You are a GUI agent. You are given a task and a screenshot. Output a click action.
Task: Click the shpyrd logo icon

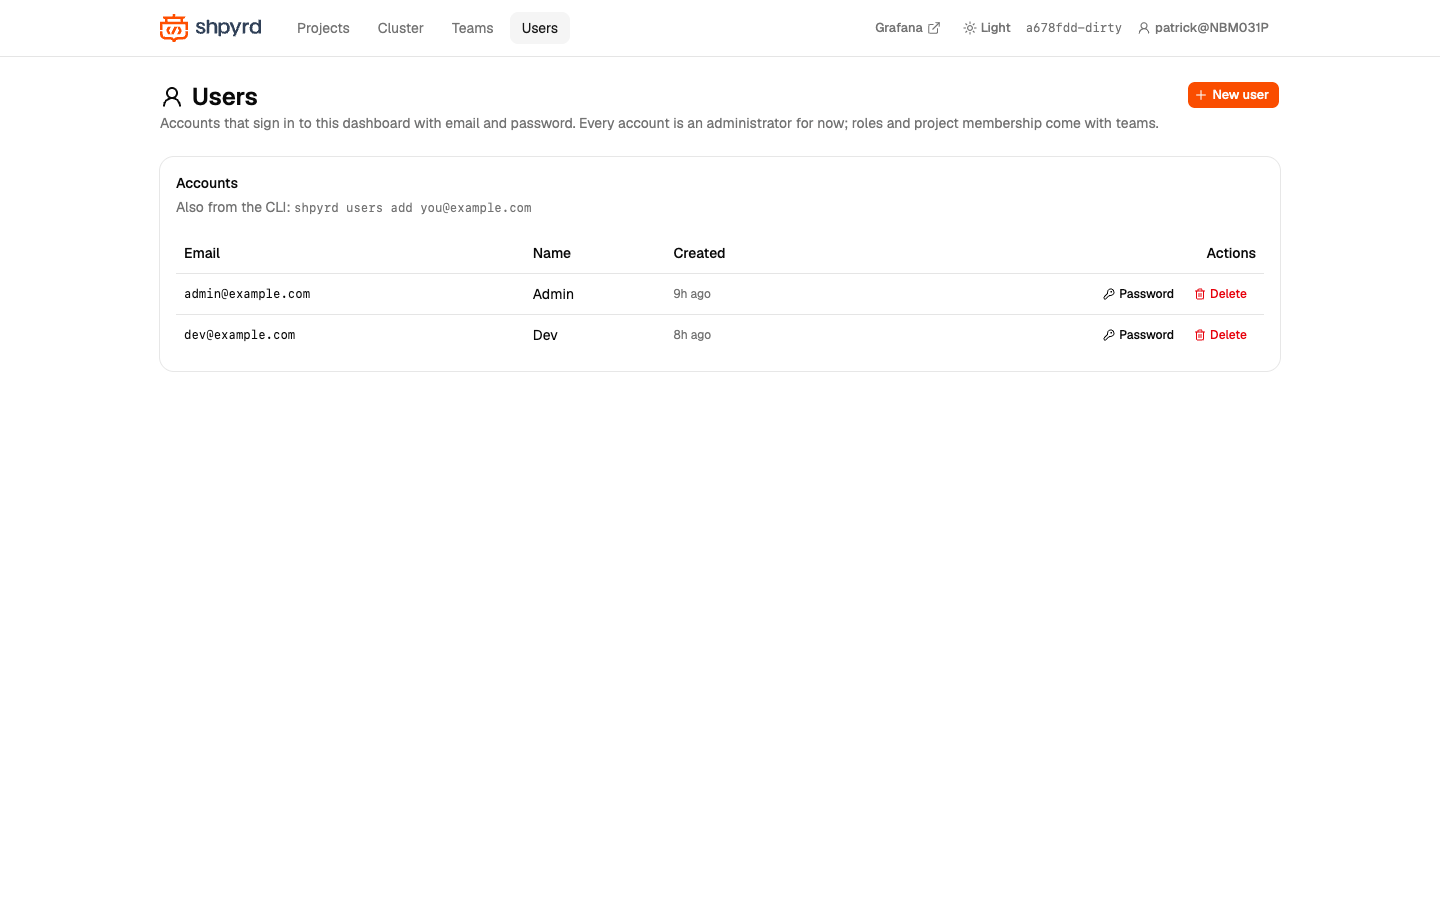coord(174,28)
